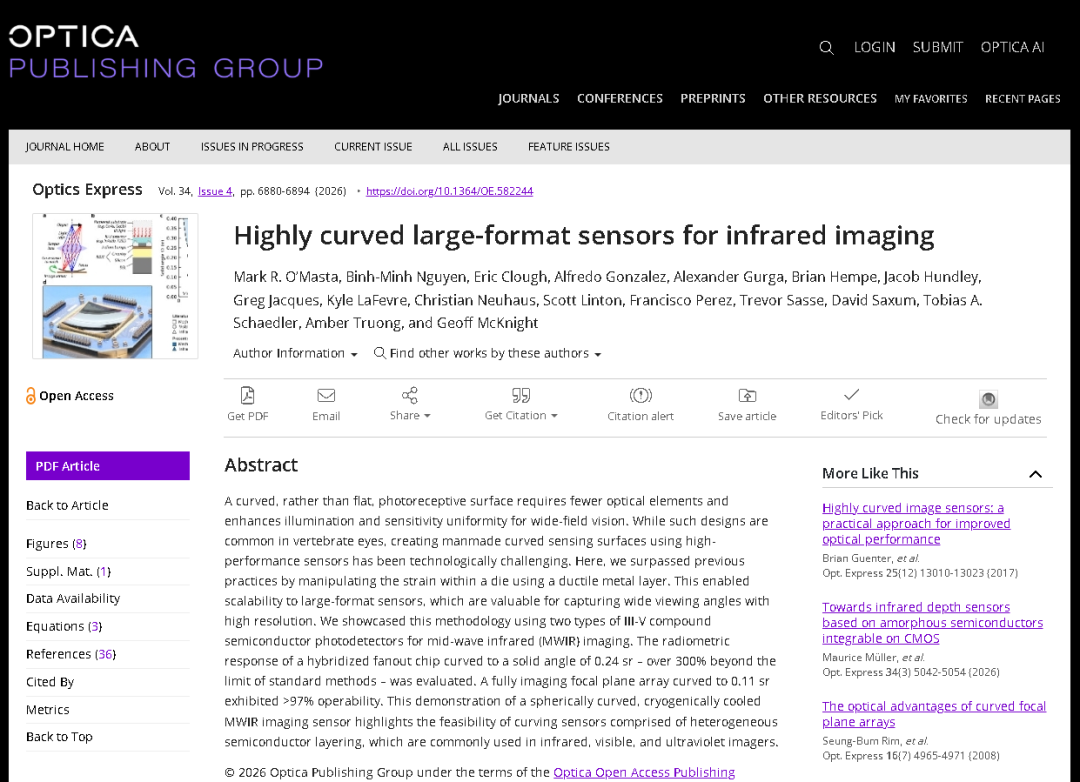This screenshot has width=1080, height=782.
Task: Click the Email envelope icon
Action: click(x=326, y=396)
